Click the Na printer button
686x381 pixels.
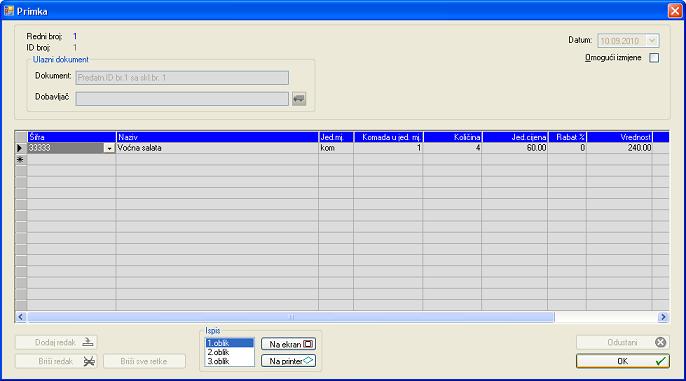pos(289,361)
